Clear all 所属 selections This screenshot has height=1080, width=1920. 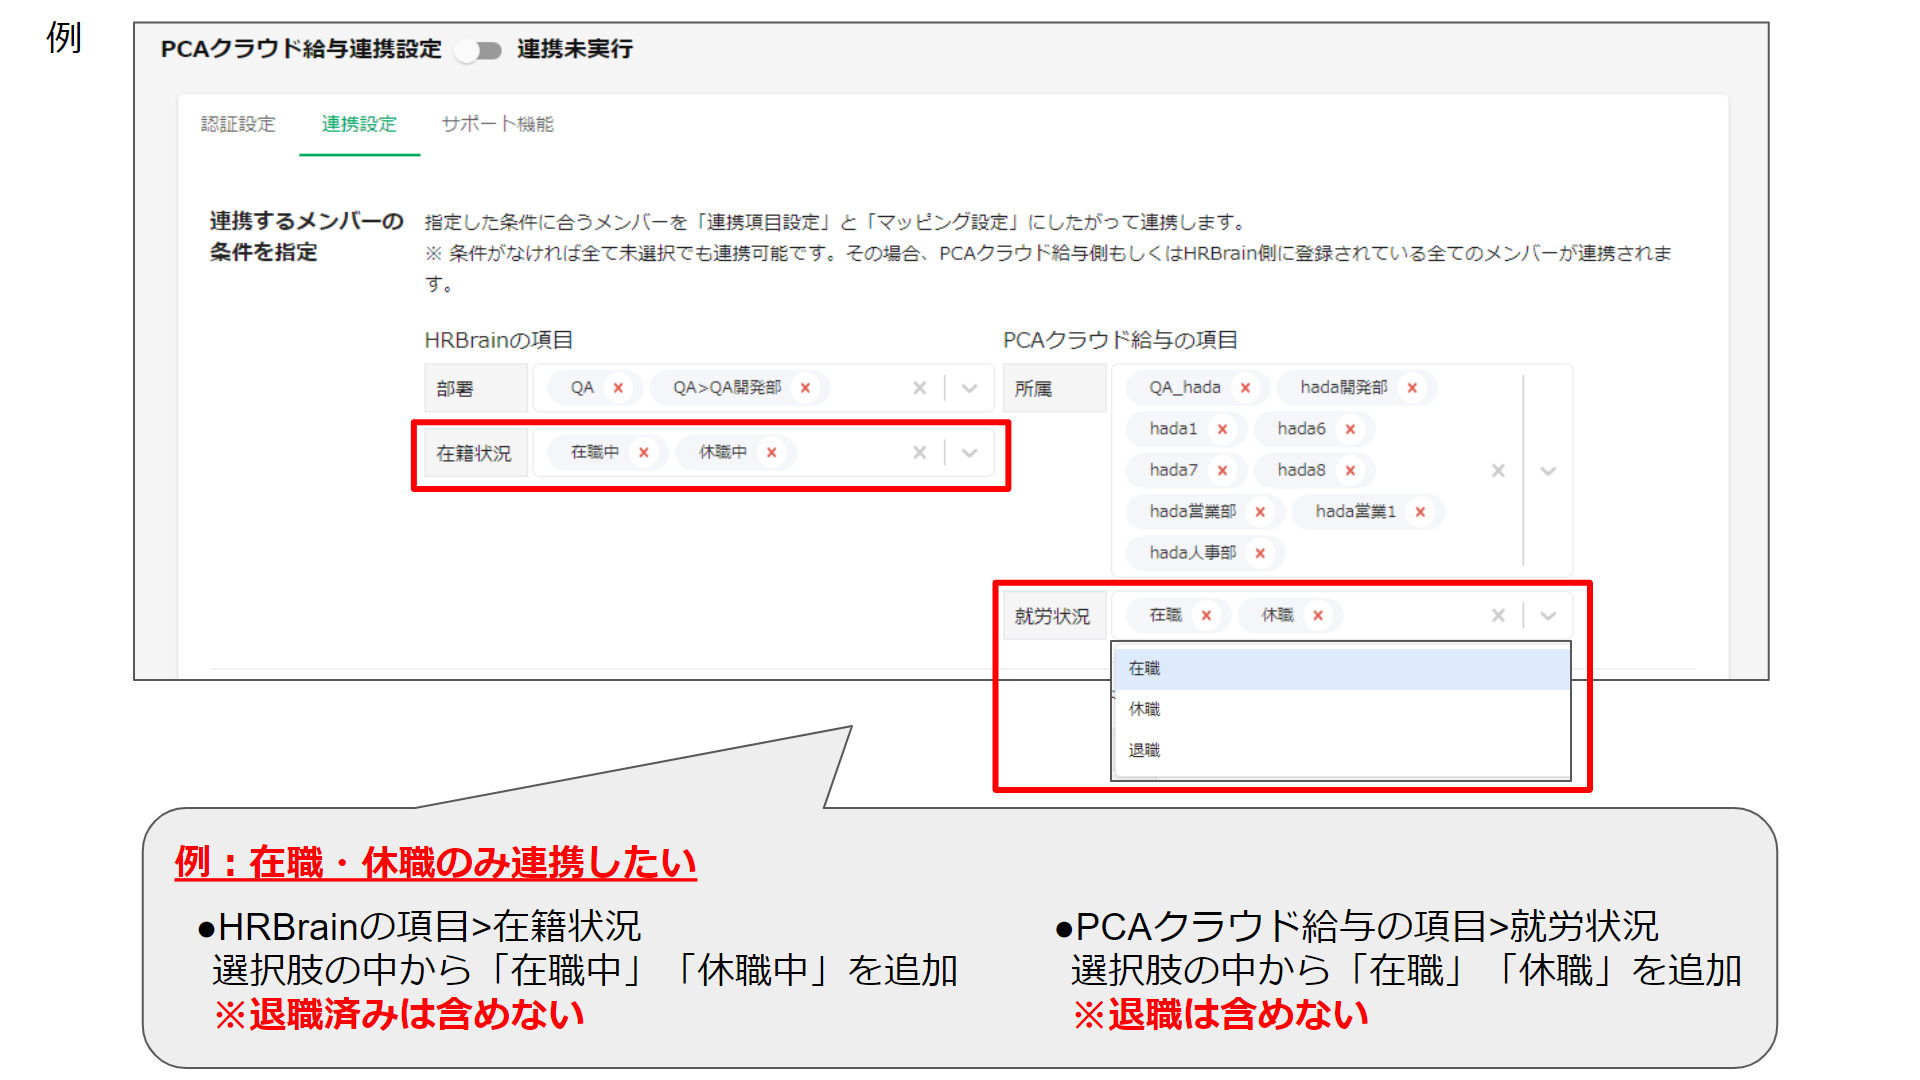[x=1498, y=470]
